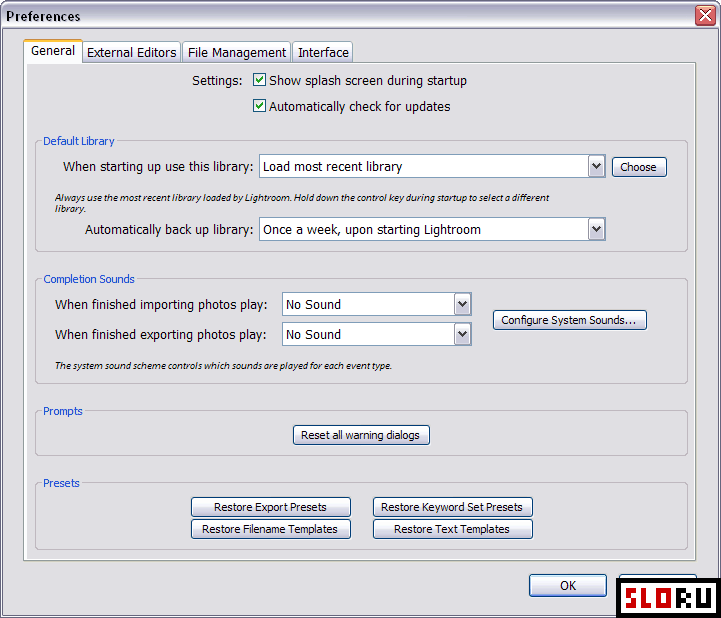Go to the General tab

click(x=53, y=51)
